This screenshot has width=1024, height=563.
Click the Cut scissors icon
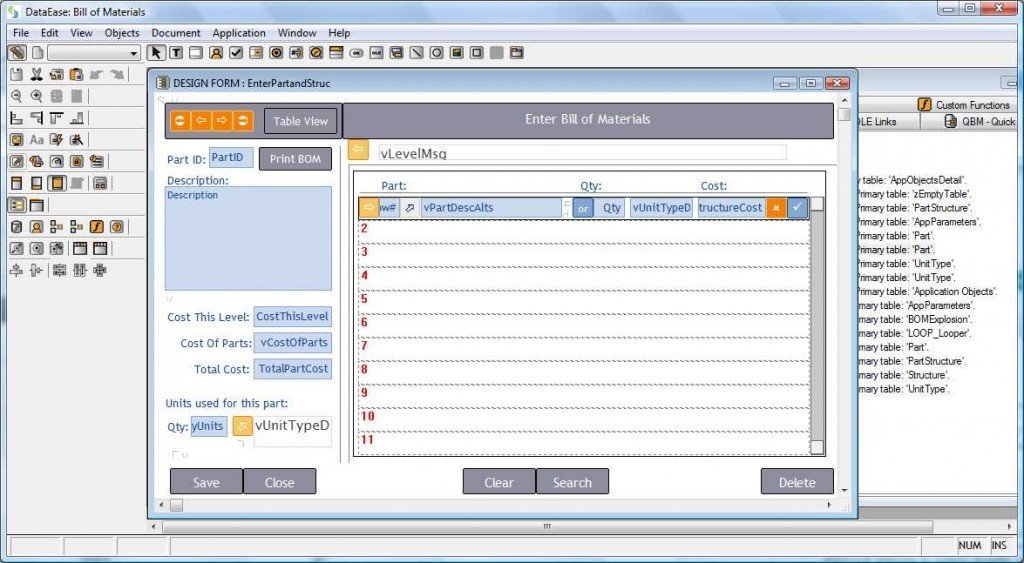click(37, 74)
